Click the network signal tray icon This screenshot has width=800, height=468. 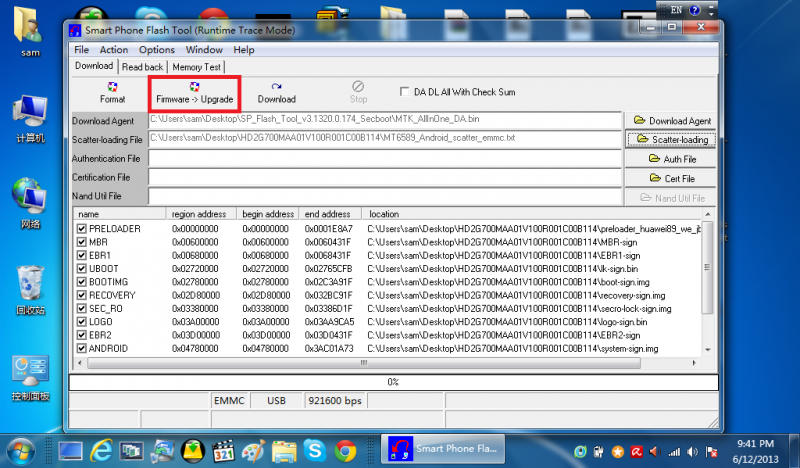tap(674, 452)
